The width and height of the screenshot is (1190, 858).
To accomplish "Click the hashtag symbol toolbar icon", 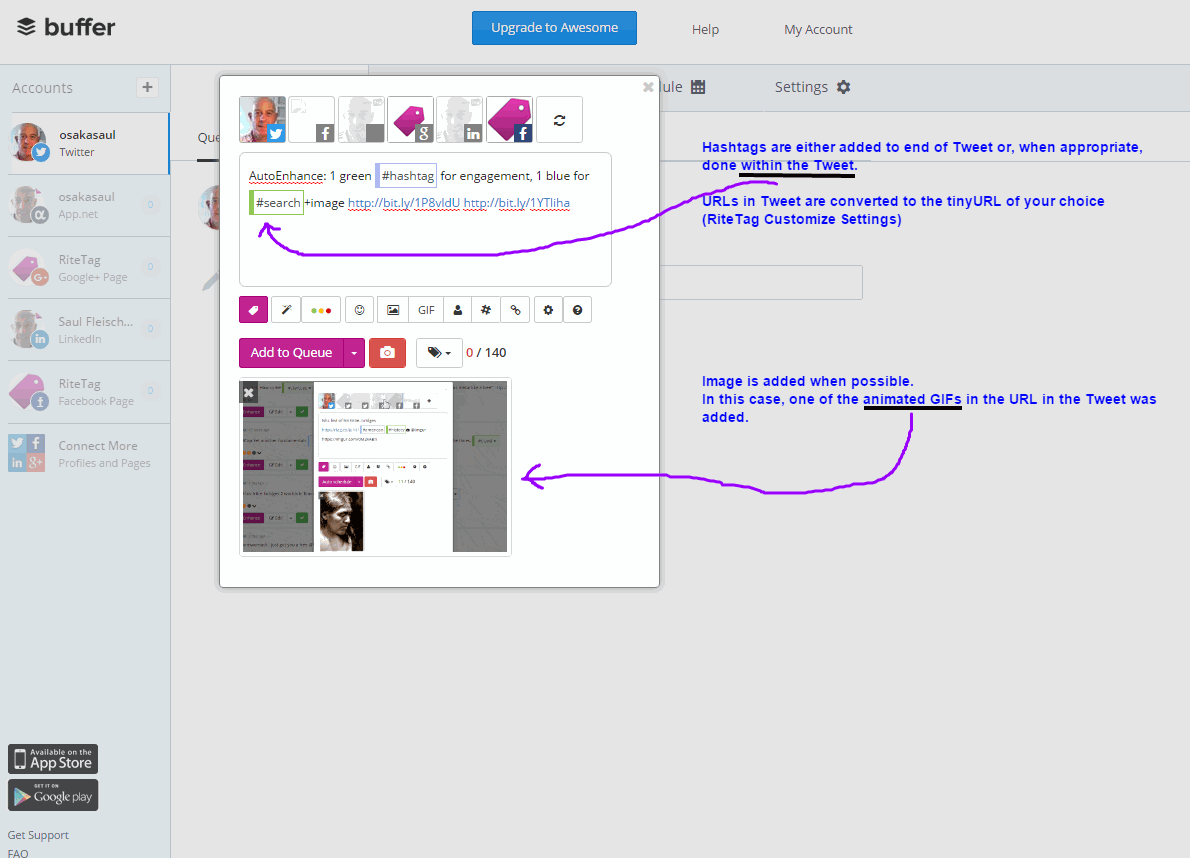I will click(486, 310).
